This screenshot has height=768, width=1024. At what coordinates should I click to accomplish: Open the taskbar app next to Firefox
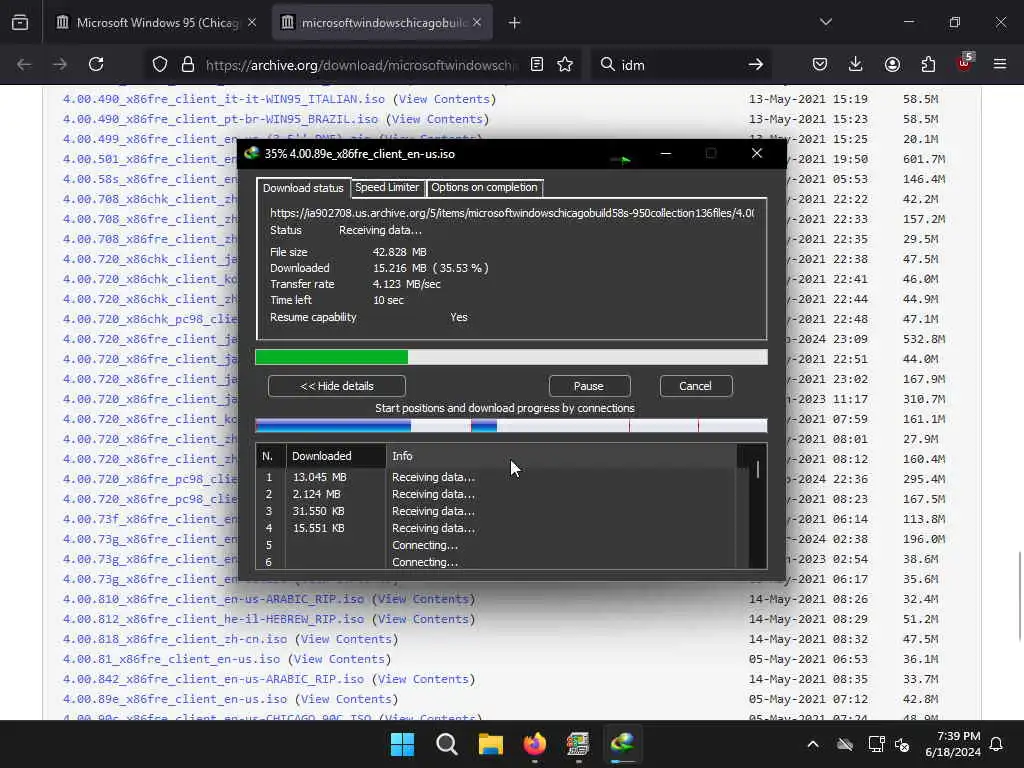(x=579, y=744)
